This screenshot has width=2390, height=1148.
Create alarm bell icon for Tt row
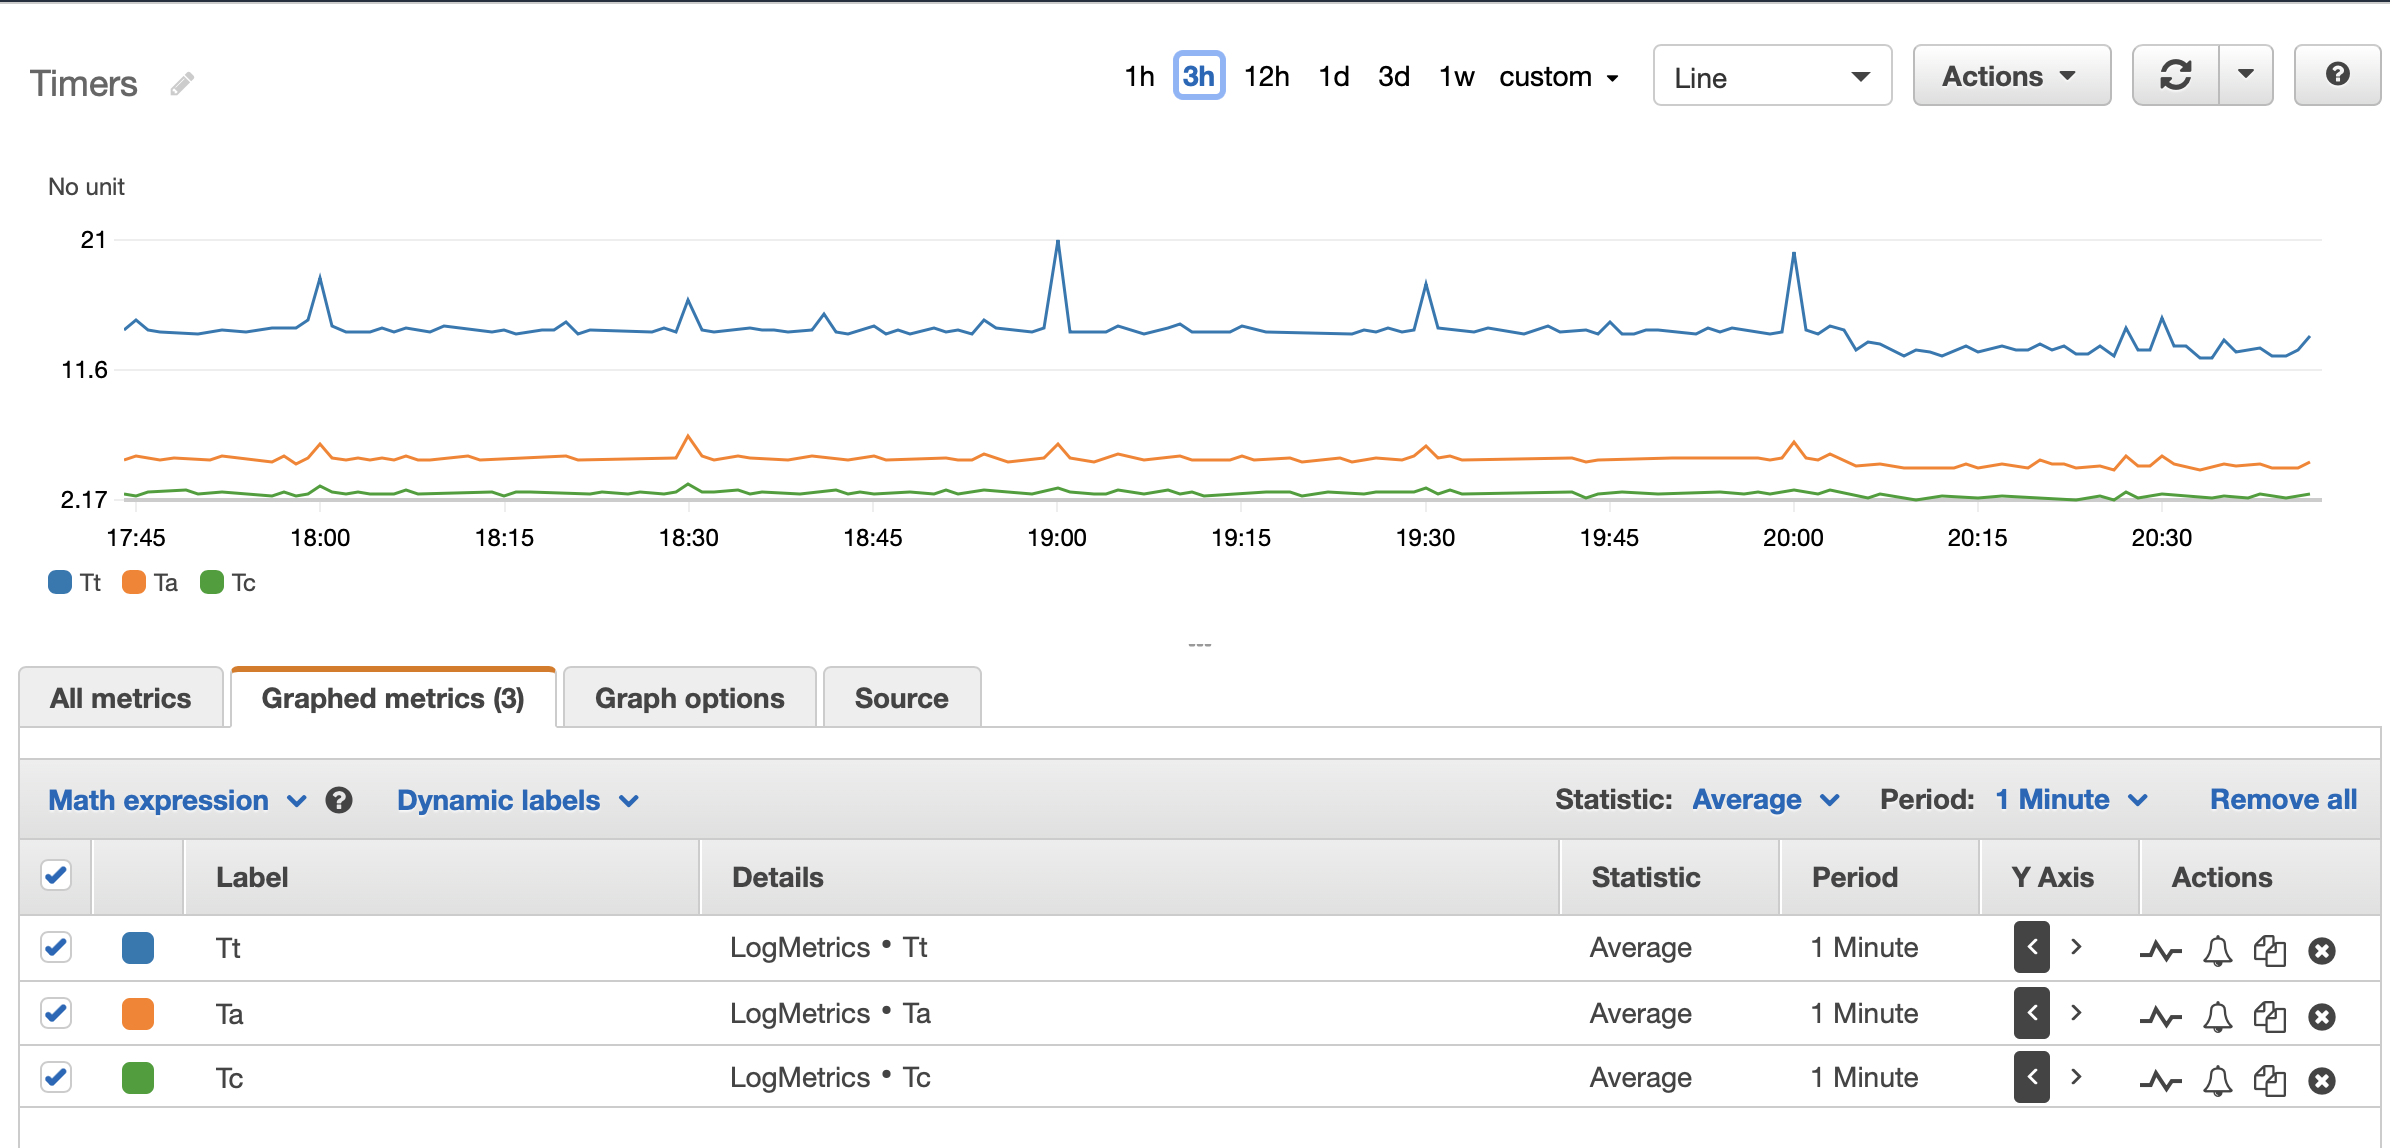[x=2217, y=950]
